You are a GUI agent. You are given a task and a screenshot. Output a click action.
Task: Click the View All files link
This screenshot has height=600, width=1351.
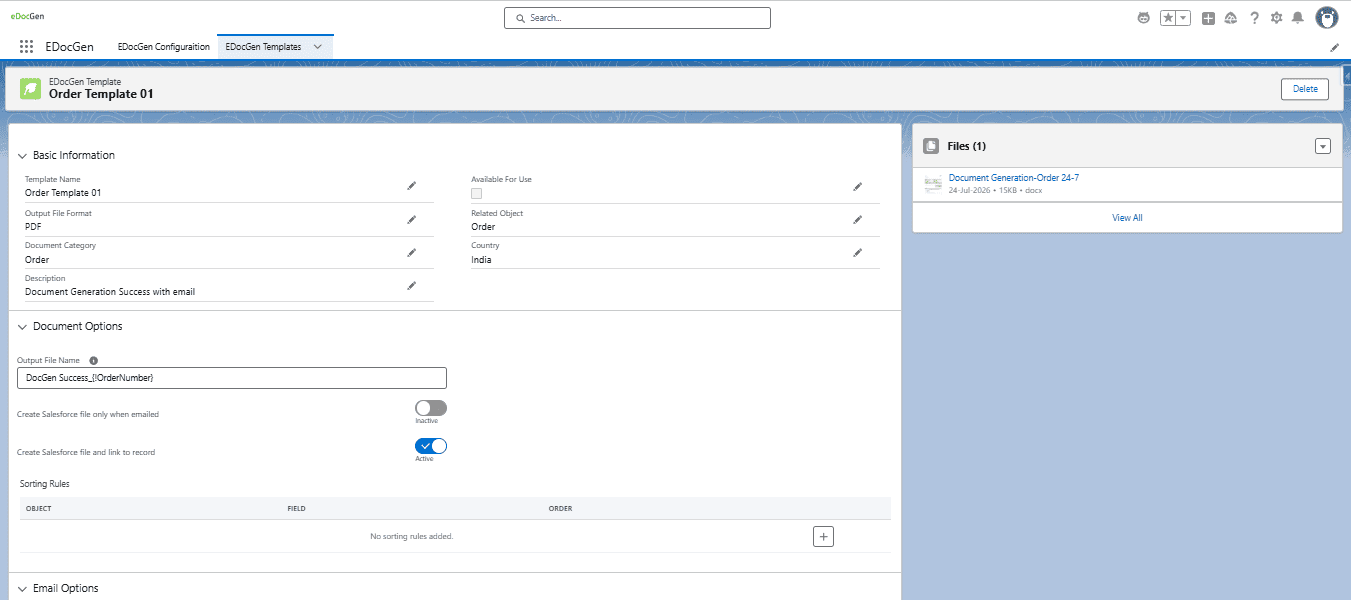point(1127,218)
